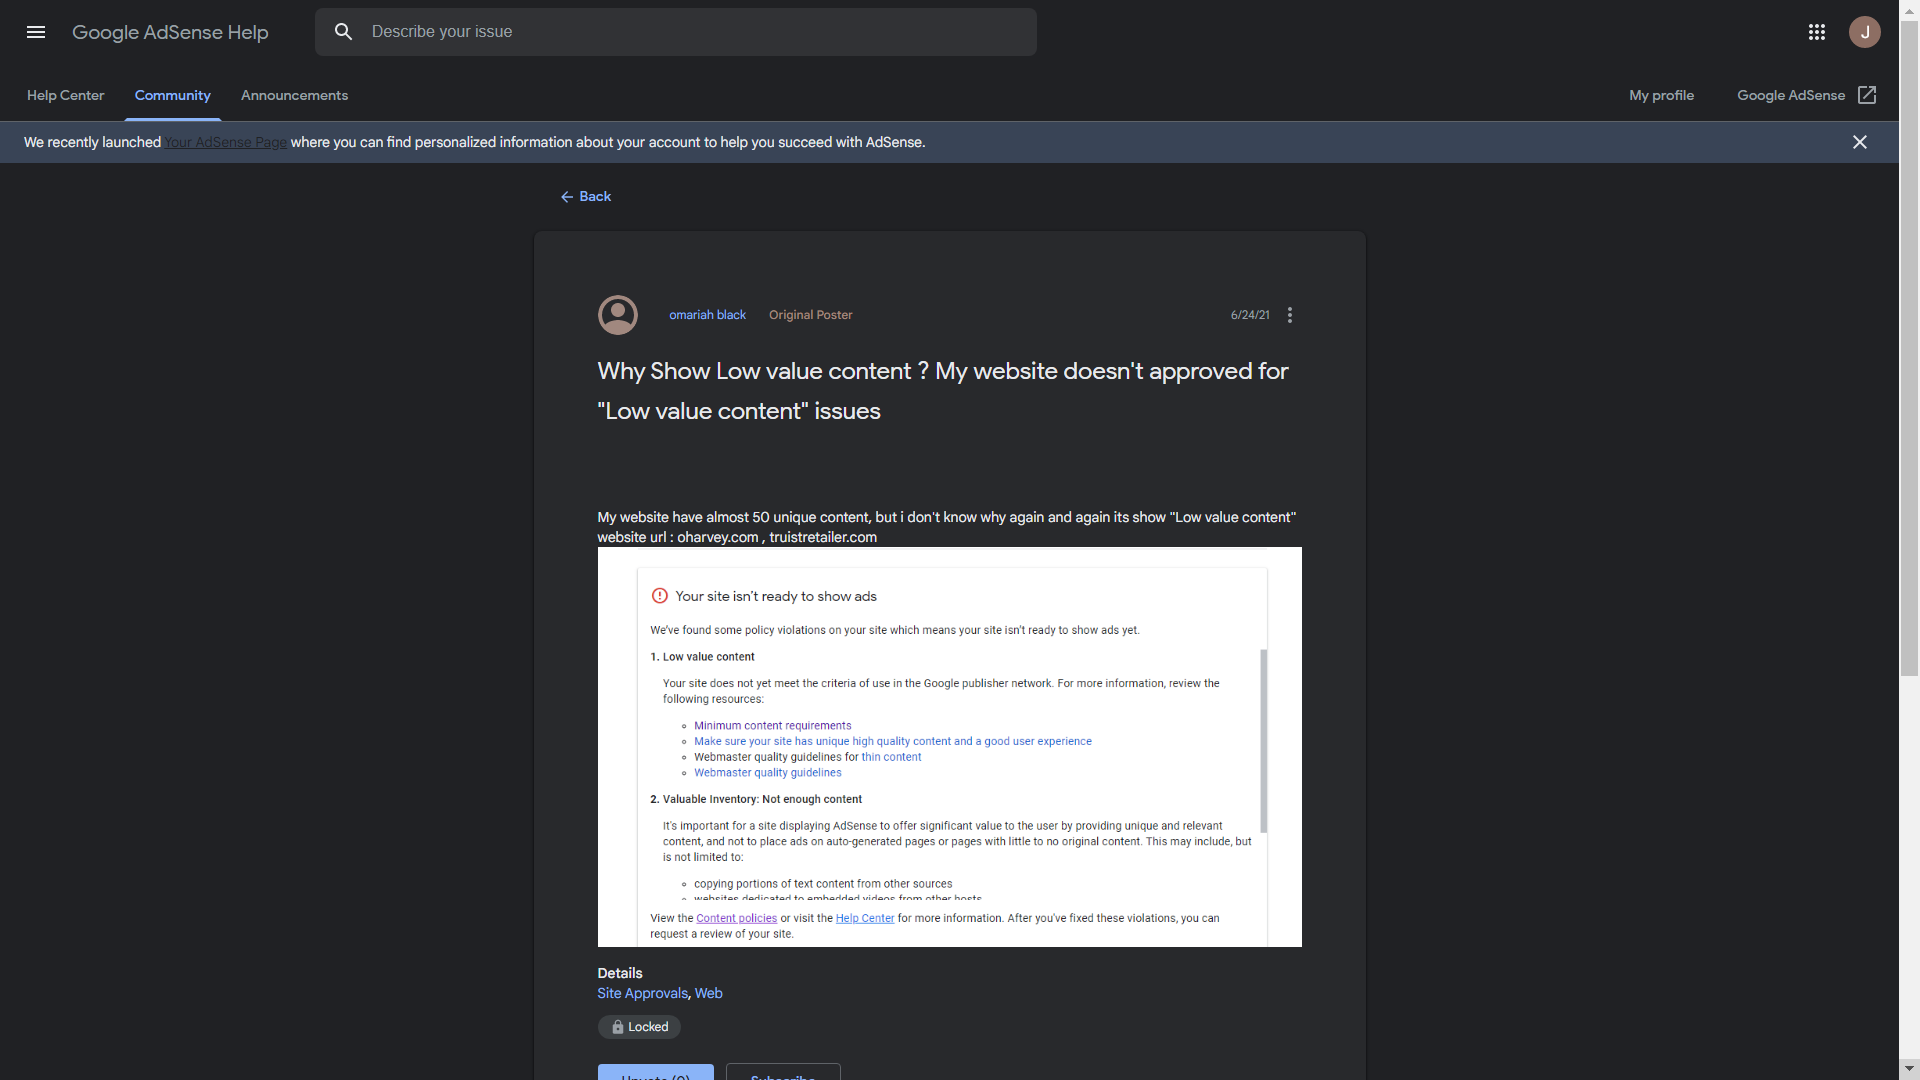
Task: Go Back to the thread list
Action: 586,197
